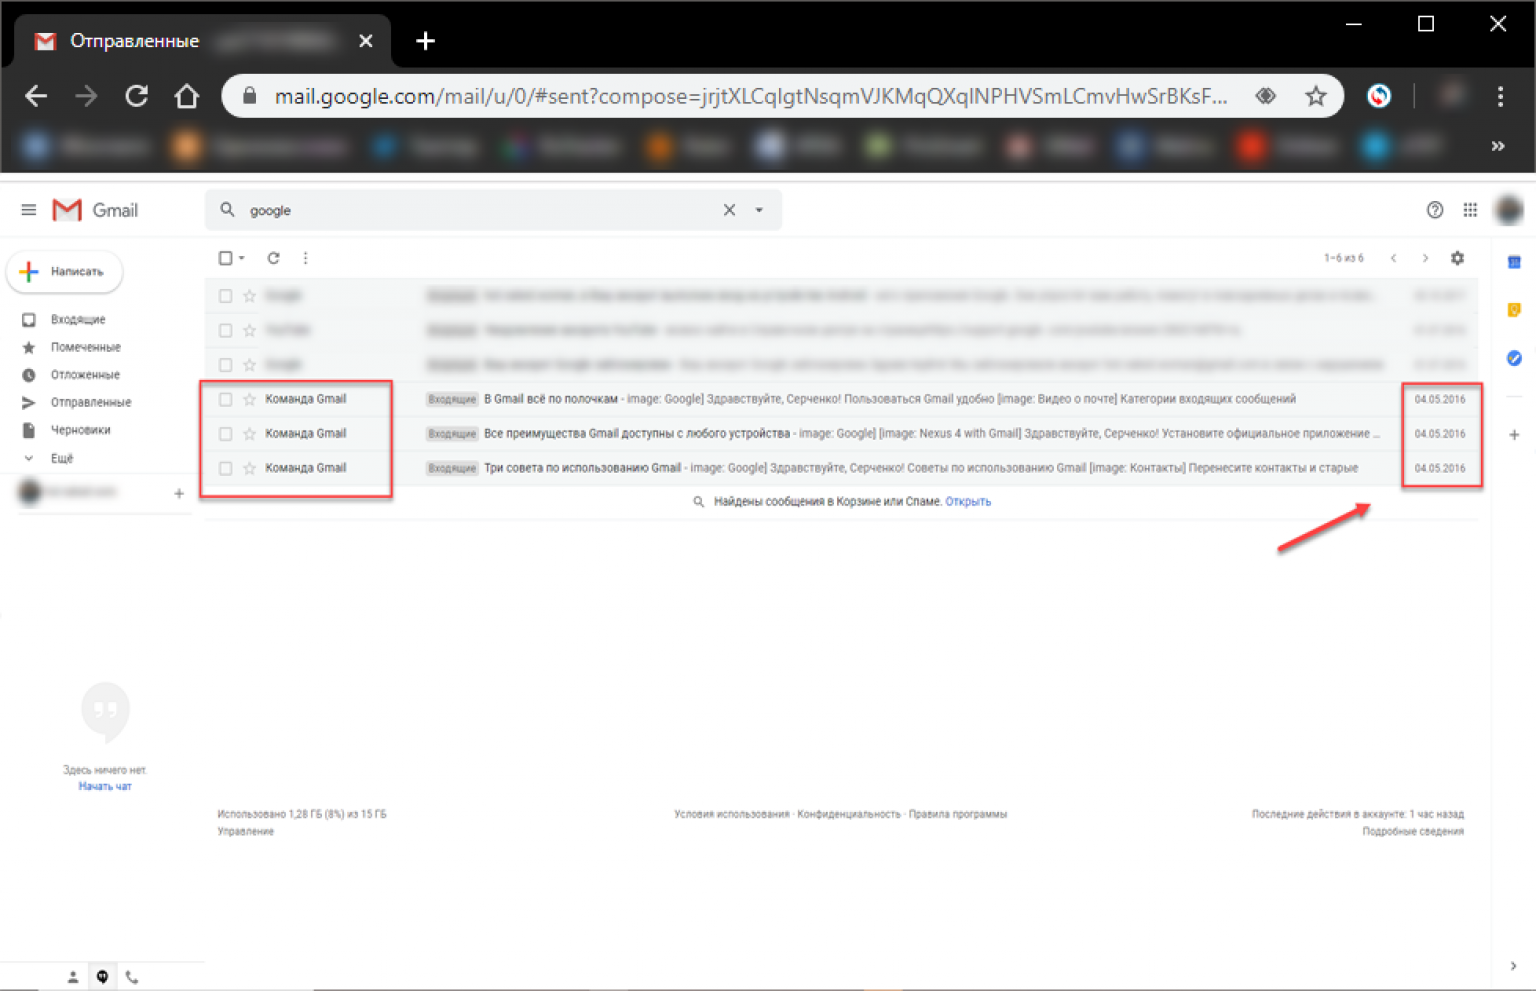Viewport: 1536px width, 991px height.
Task: Go to newer messages with left chevron
Action: (1393, 258)
